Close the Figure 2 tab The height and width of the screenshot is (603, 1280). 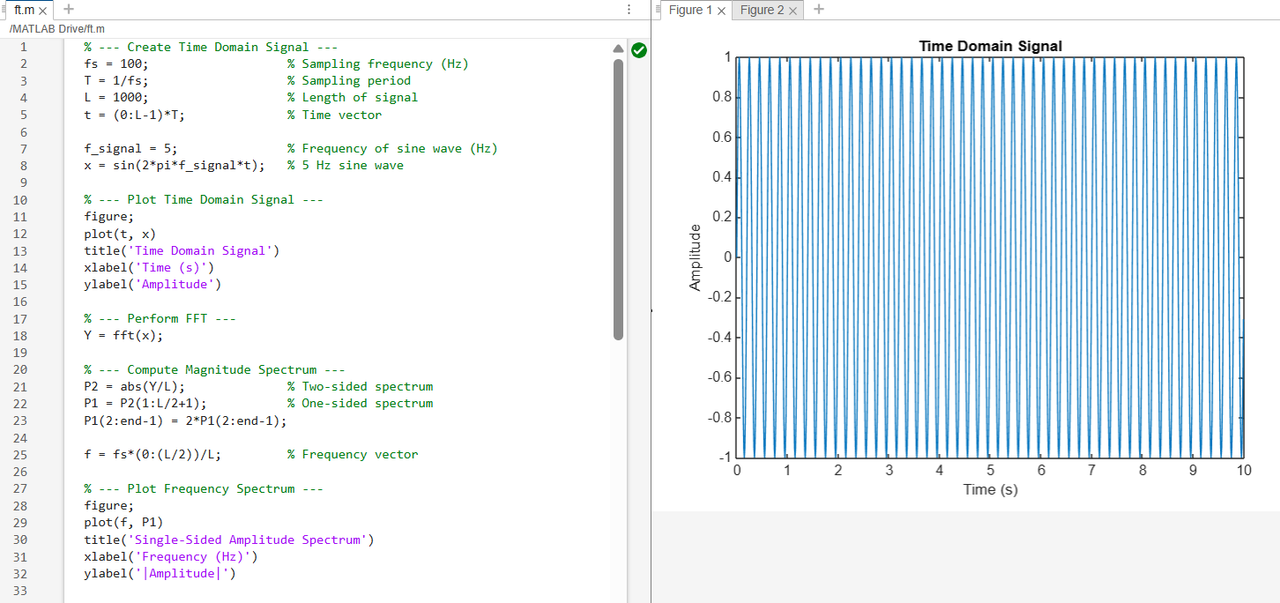793,10
